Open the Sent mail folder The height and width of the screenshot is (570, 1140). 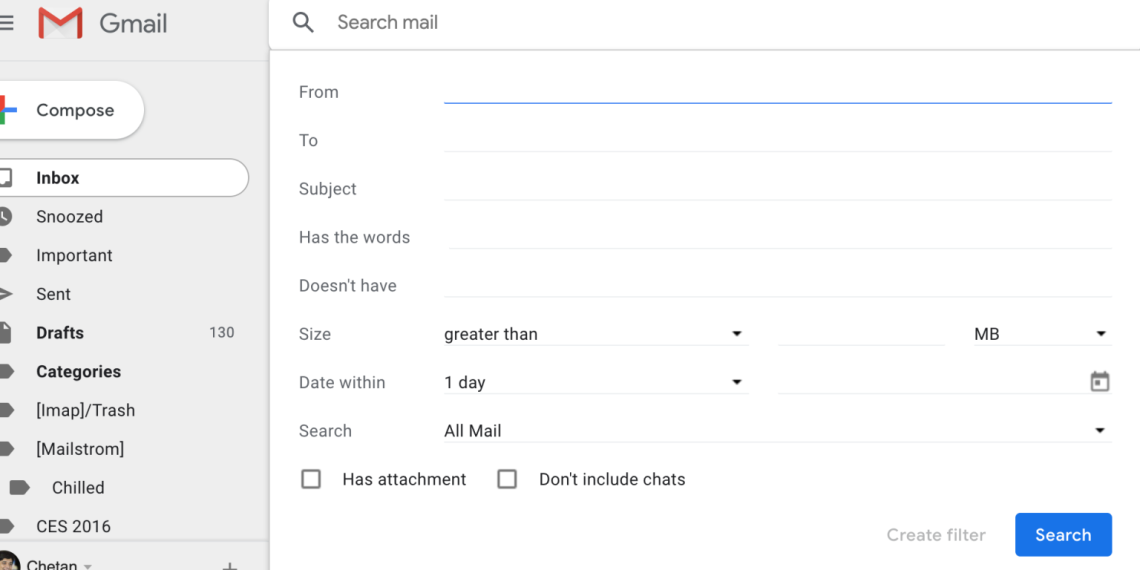53,294
